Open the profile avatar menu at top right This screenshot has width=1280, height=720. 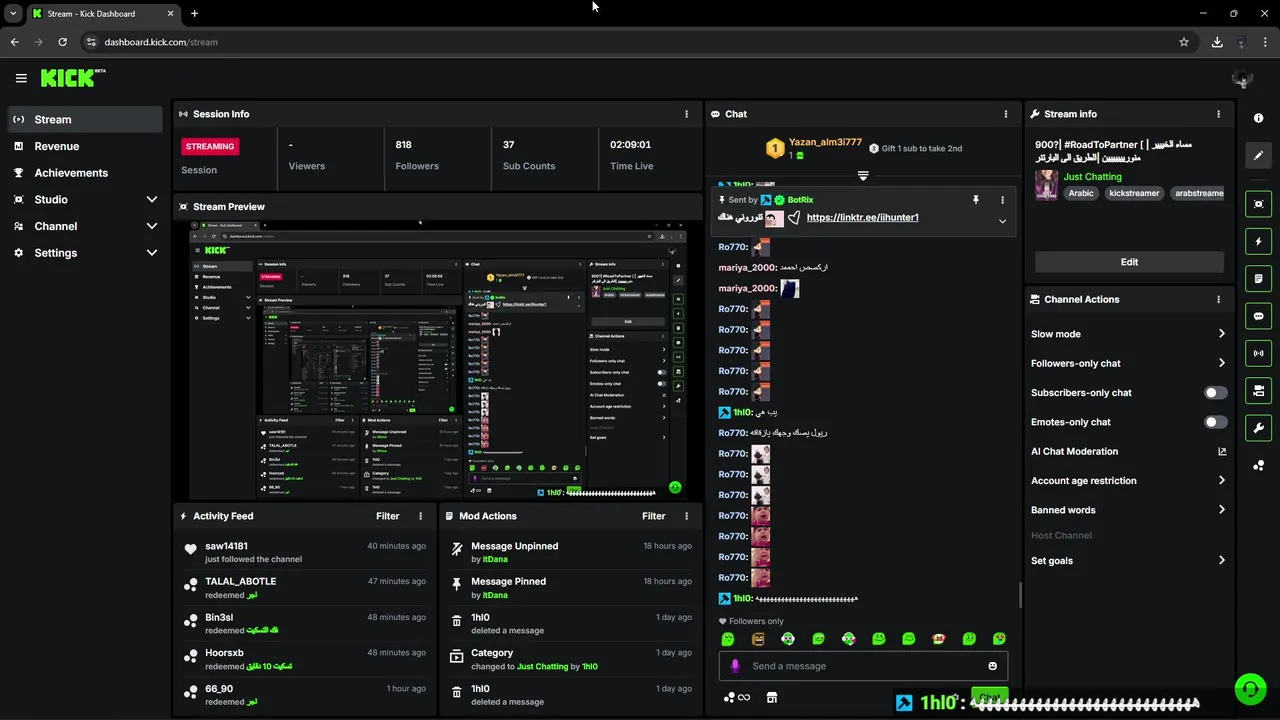tap(1243, 78)
